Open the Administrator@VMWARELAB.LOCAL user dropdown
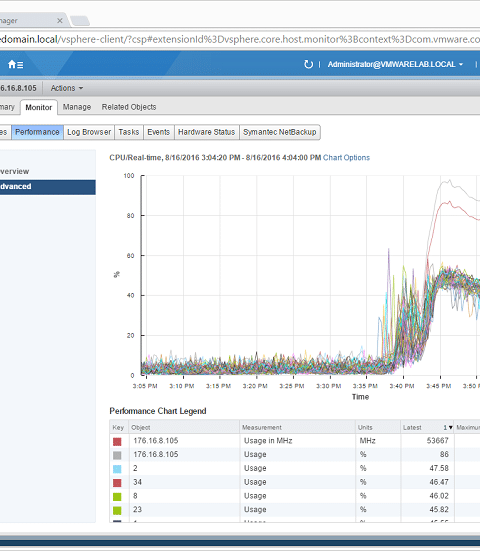This screenshot has width=480, height=551. tap(395, 64)
